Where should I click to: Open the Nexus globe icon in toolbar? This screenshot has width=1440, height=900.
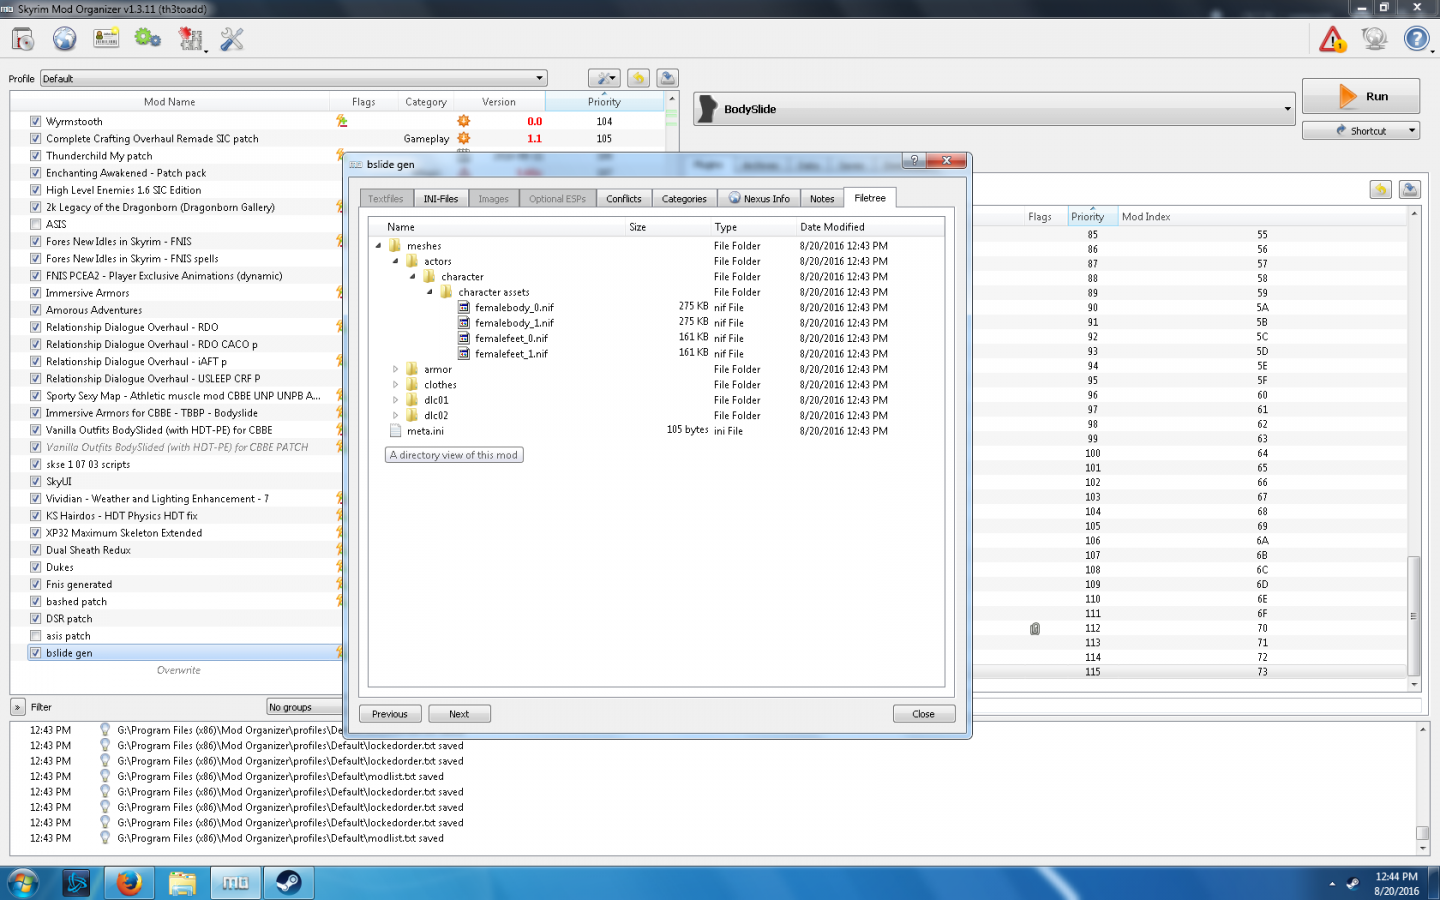point(65,39)
